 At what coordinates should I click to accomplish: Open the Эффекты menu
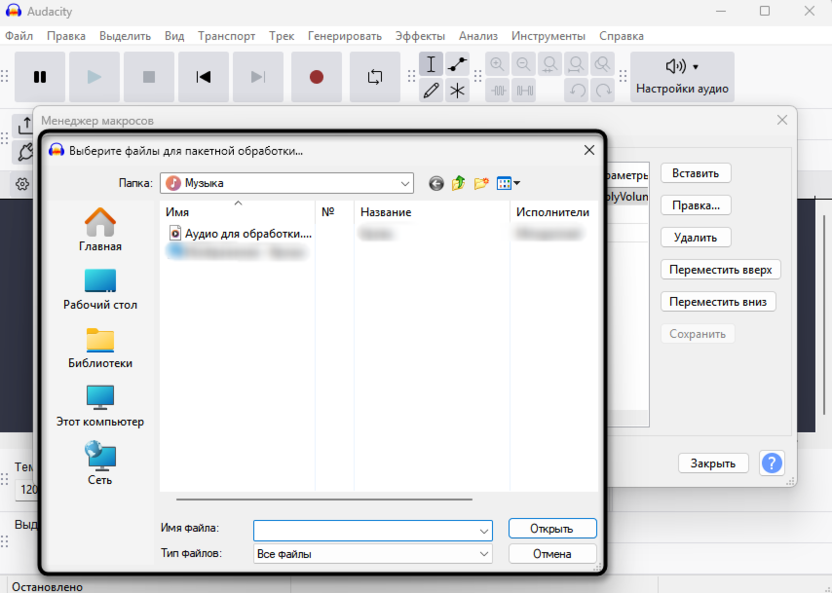pyautogui.click(x=420, y=36)
